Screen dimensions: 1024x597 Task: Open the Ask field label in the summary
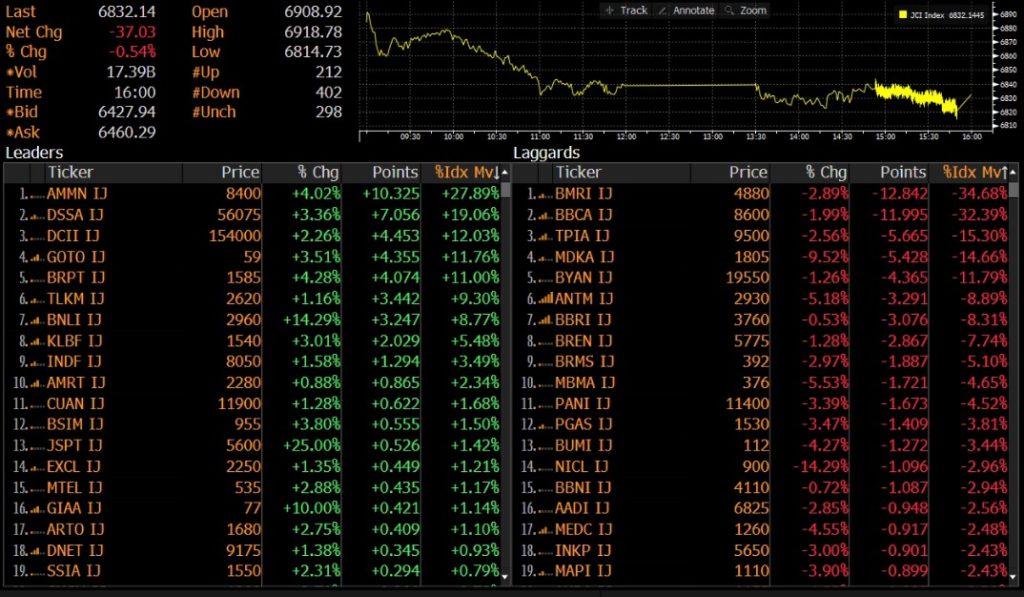pos(23,132)
